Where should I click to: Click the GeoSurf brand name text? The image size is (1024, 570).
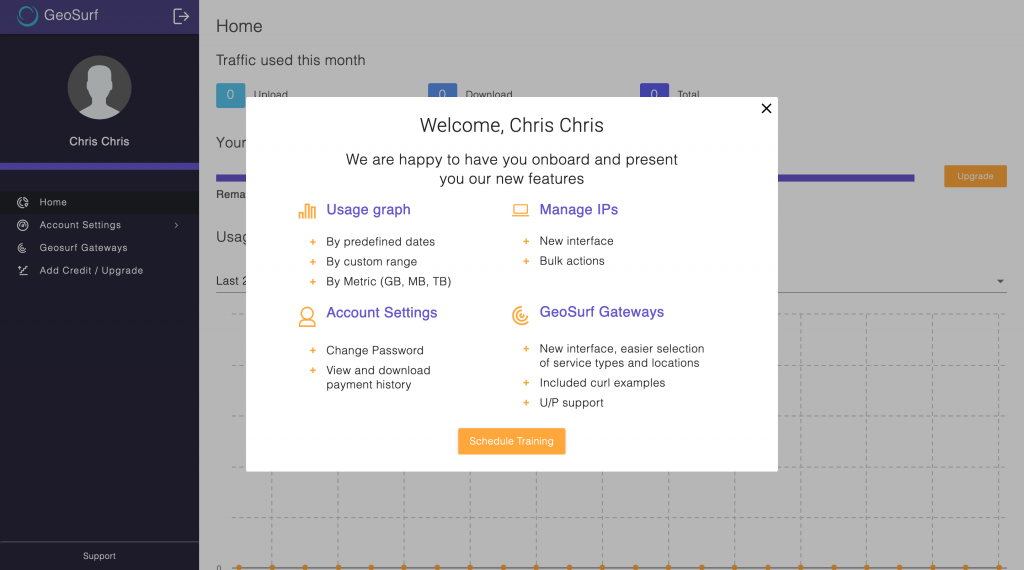[x=71, y=15]
